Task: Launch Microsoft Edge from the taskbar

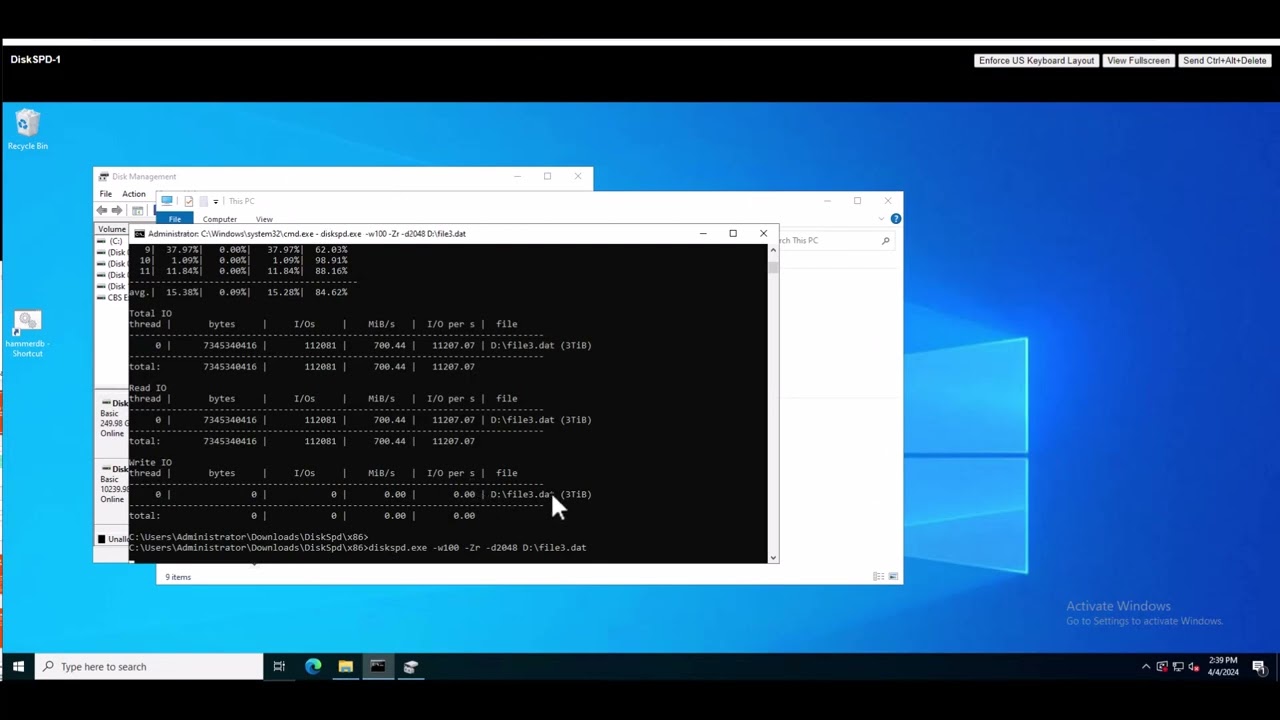Action: (x=313, y=667)
